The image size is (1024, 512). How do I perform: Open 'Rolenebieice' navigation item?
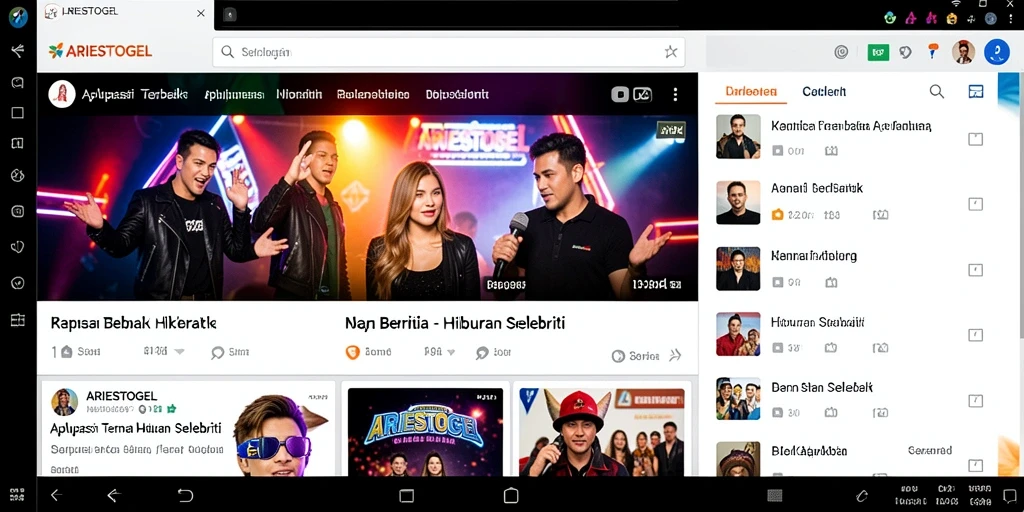(x=373, y=95)
